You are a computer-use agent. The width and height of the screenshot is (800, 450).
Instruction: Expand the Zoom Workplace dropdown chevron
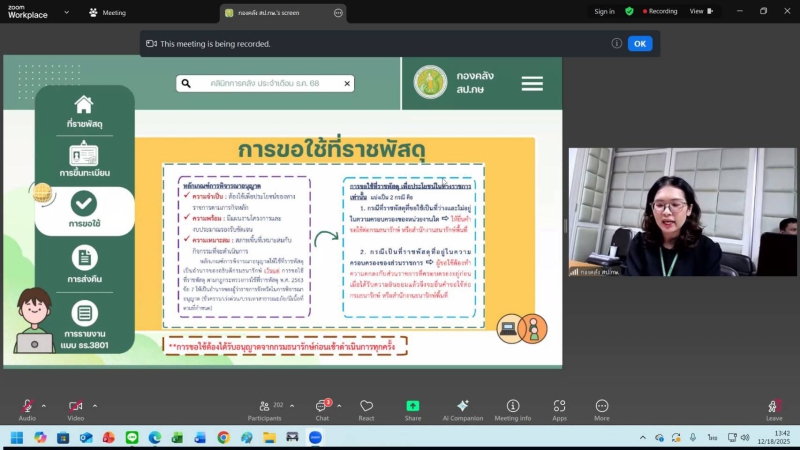click(x=66, y=12)
